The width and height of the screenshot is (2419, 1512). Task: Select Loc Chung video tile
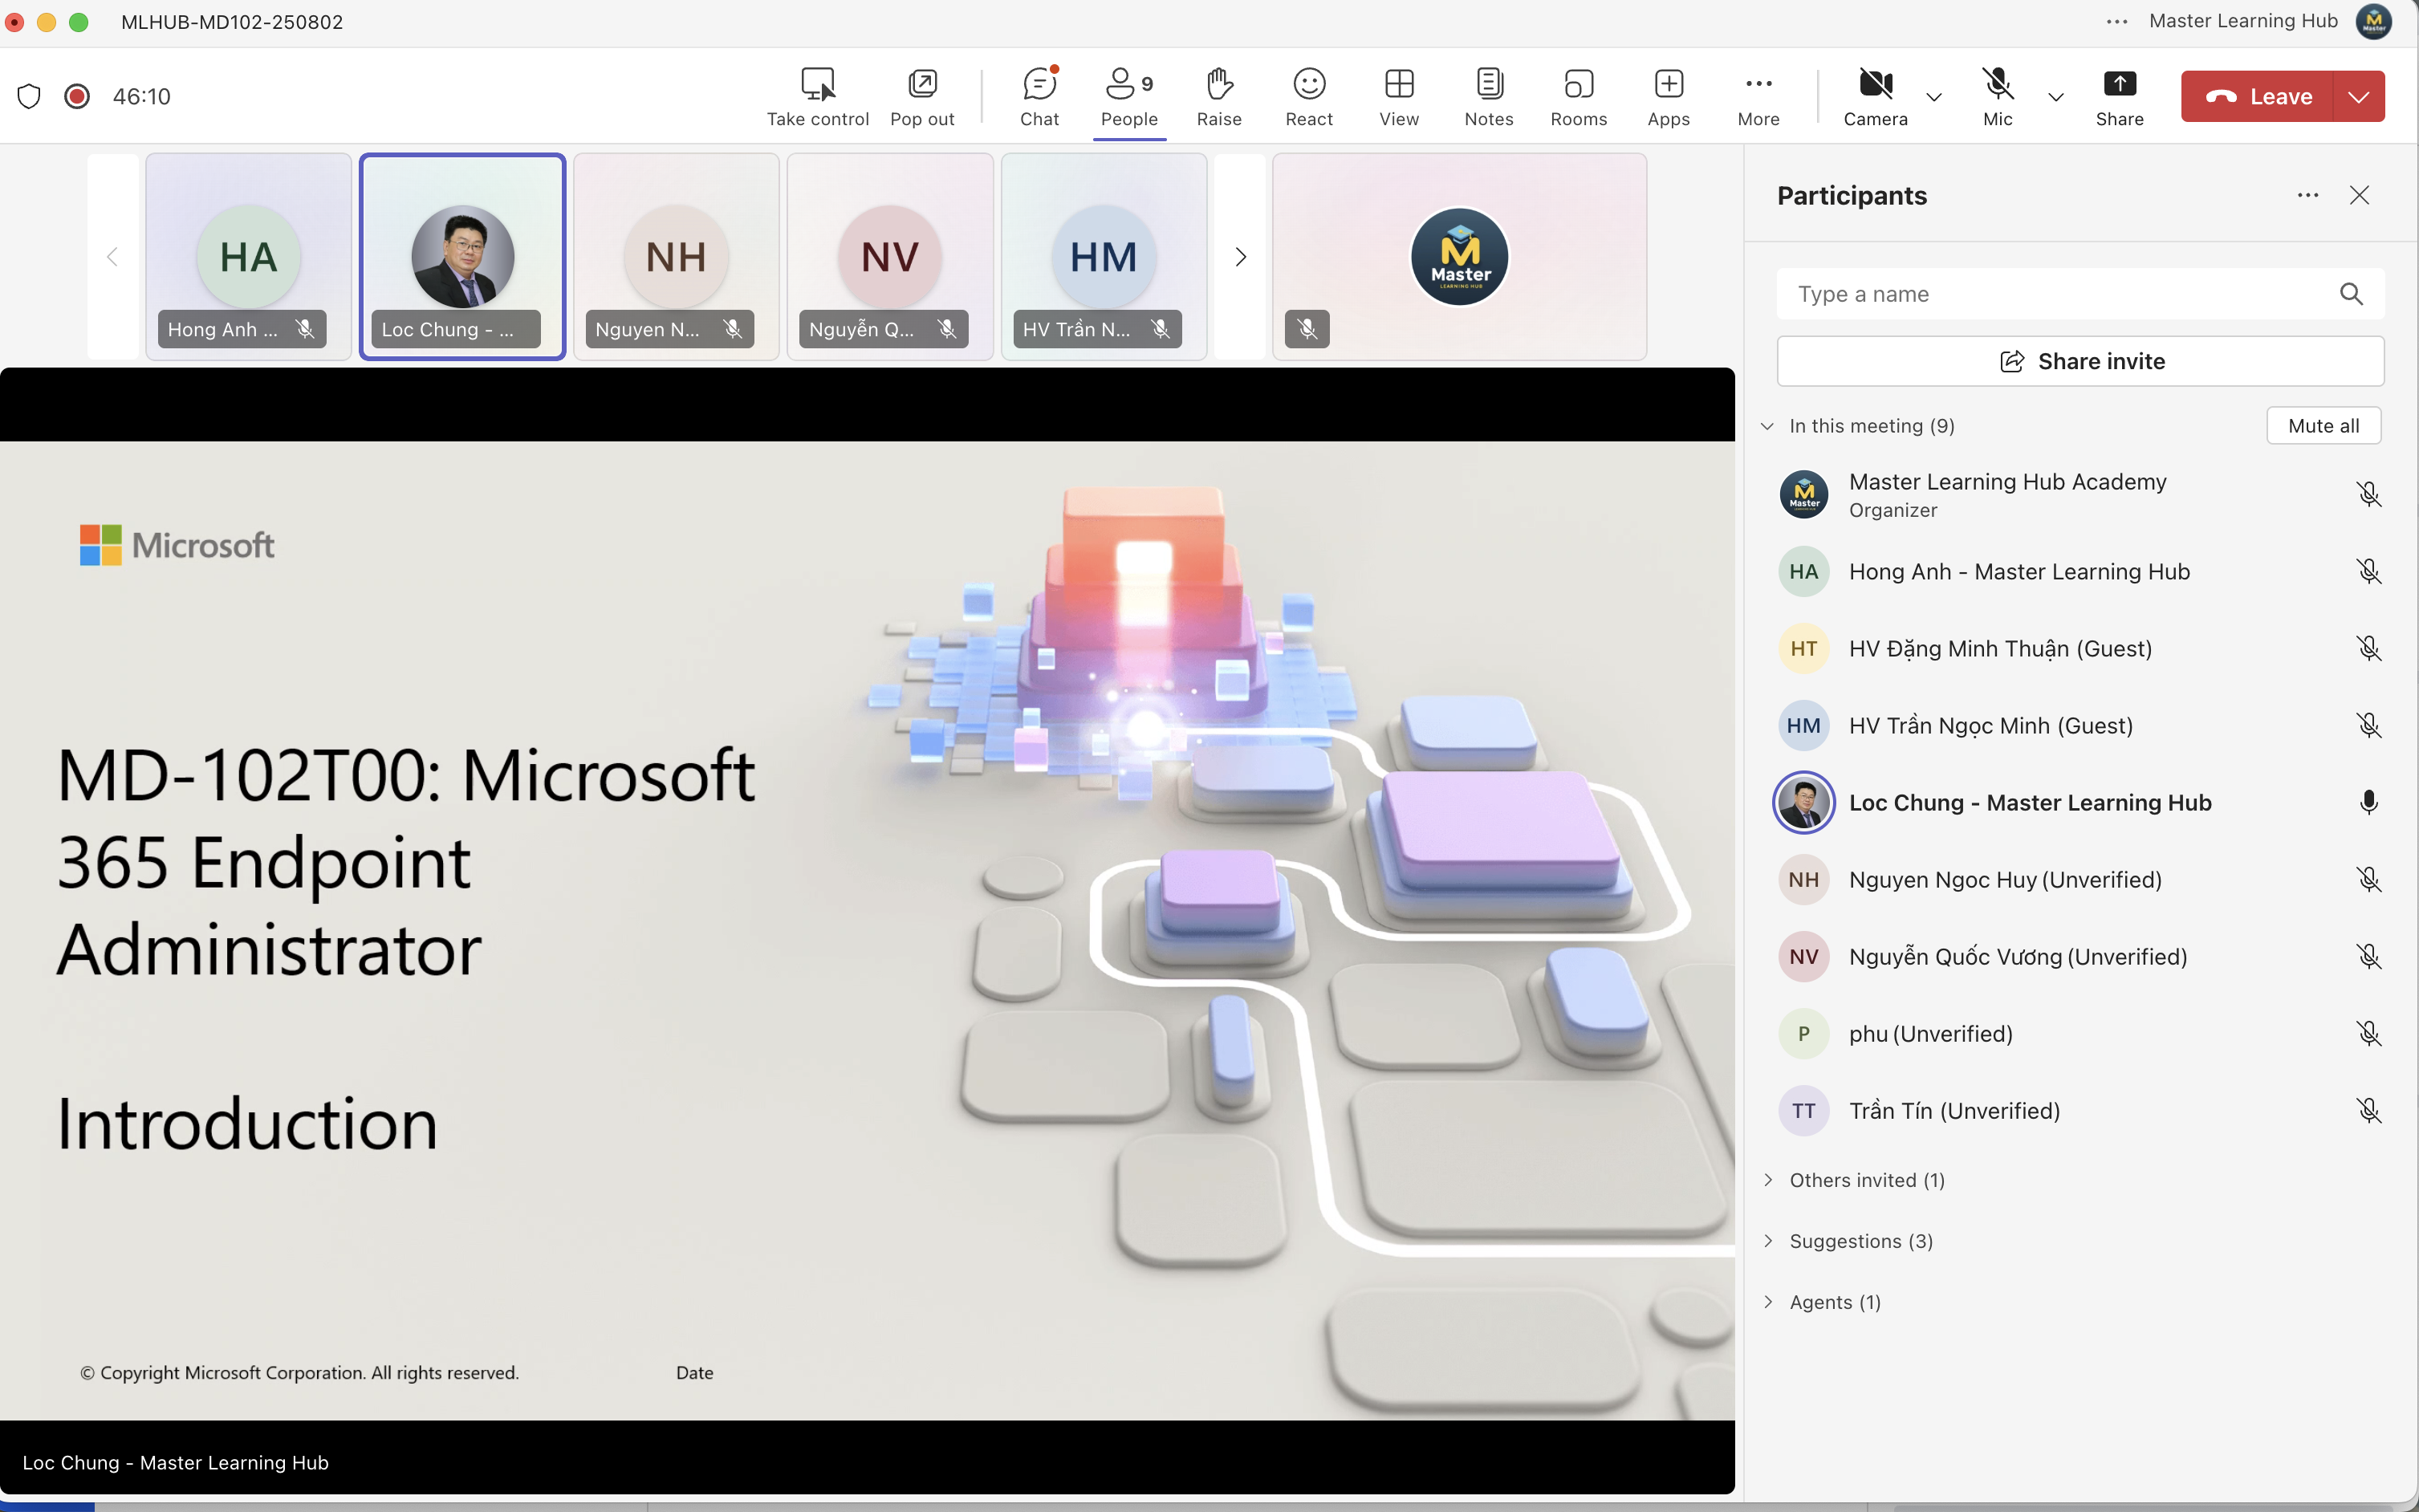tap(463, 257)
